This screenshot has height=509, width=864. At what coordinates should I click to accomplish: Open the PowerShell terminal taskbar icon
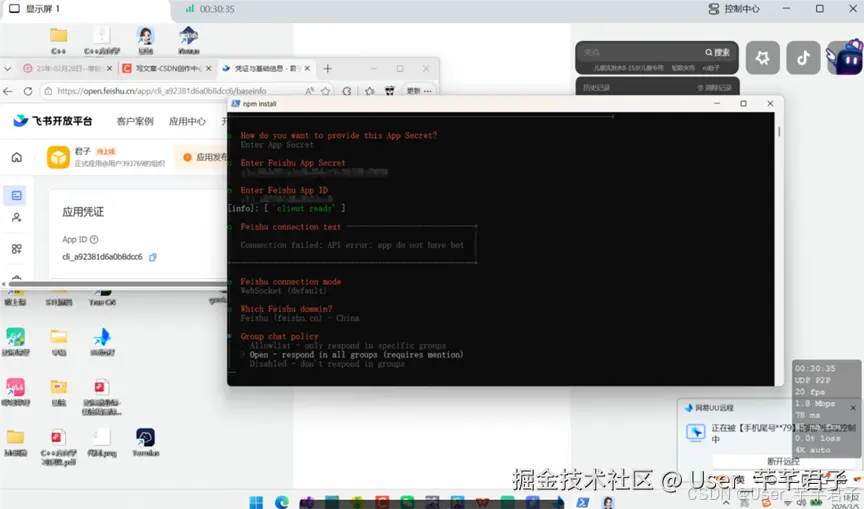(582, 502)
